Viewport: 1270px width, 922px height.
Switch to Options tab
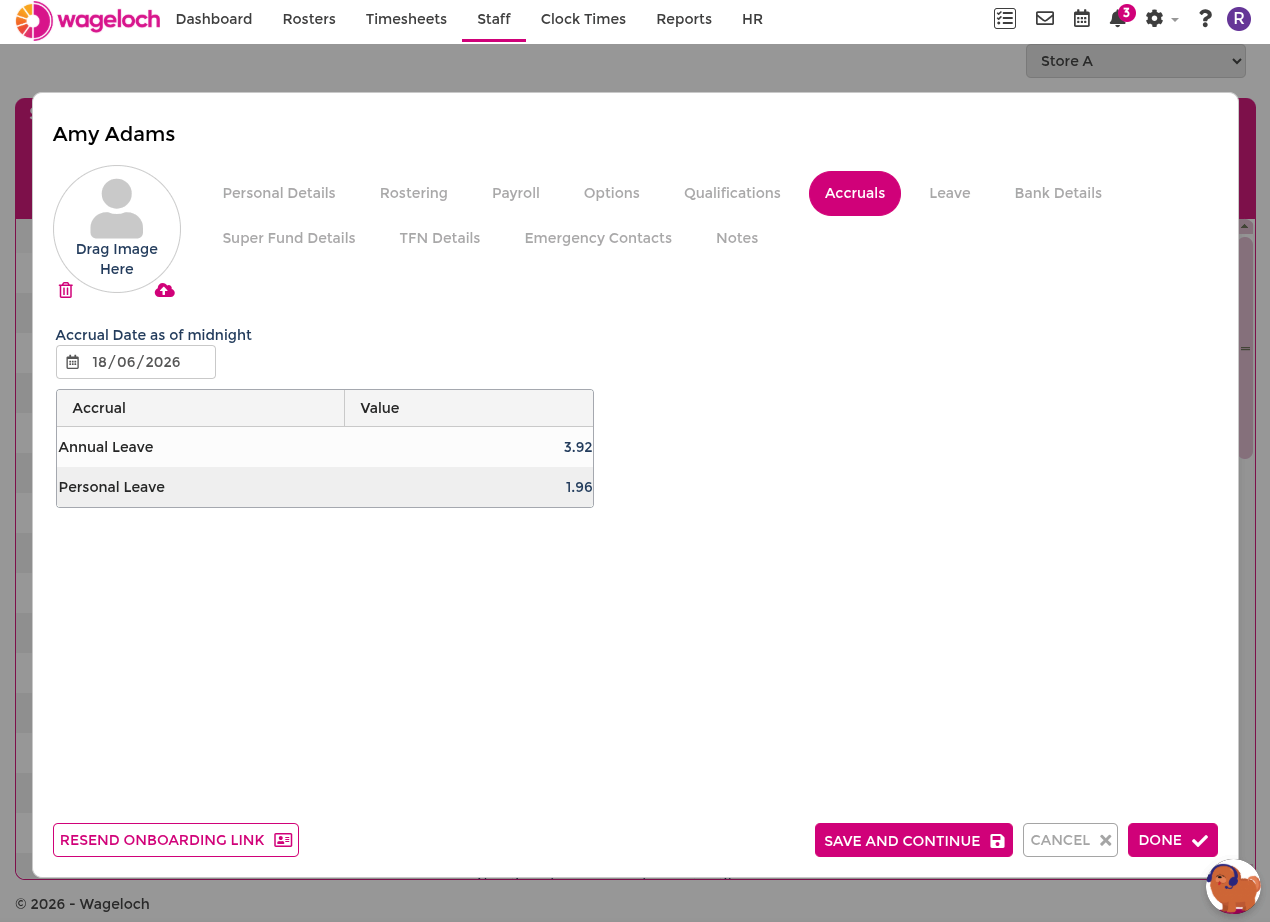coord(612,193)
